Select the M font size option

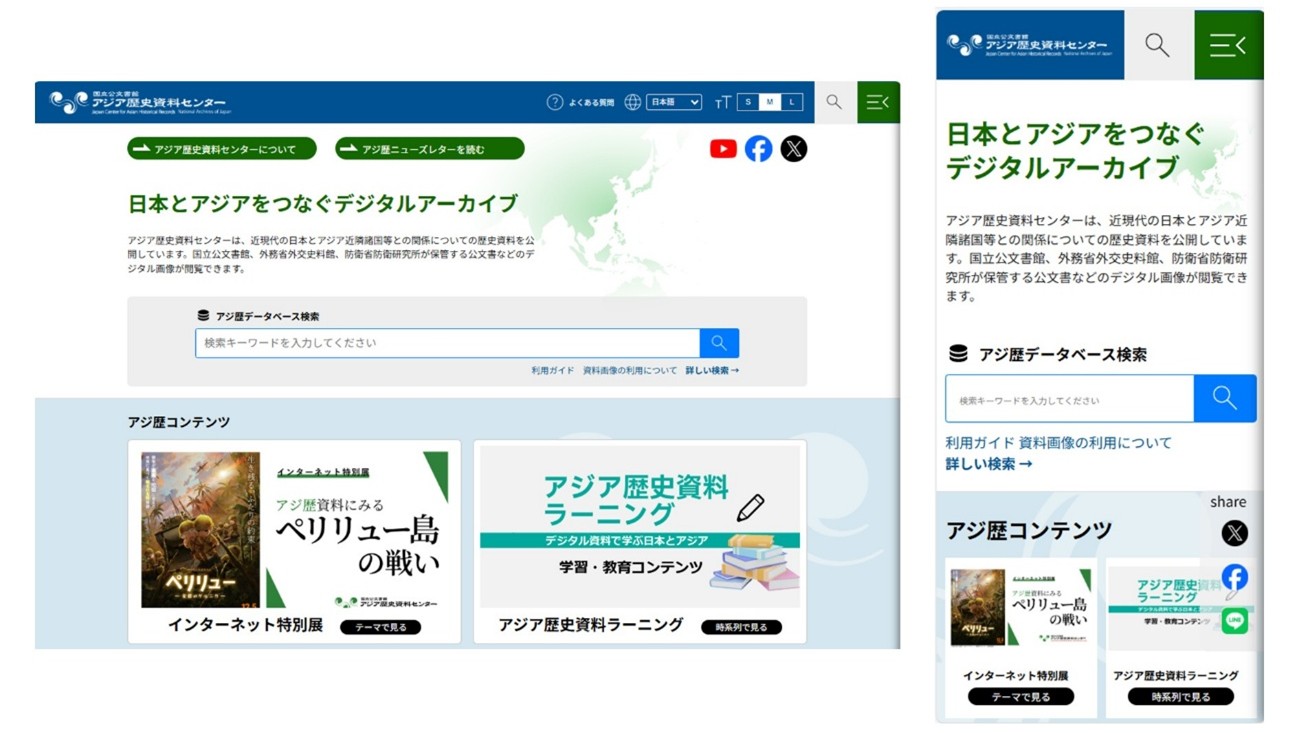770,102
